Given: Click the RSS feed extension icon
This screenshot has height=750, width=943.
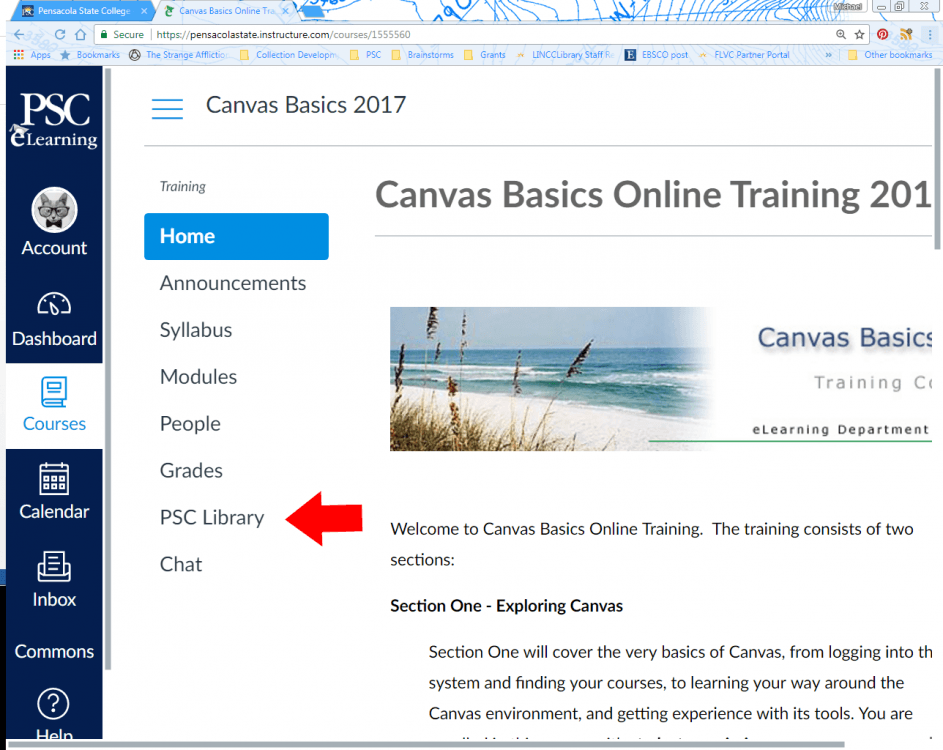Looking at the screenshot, I should click(906, 34).
